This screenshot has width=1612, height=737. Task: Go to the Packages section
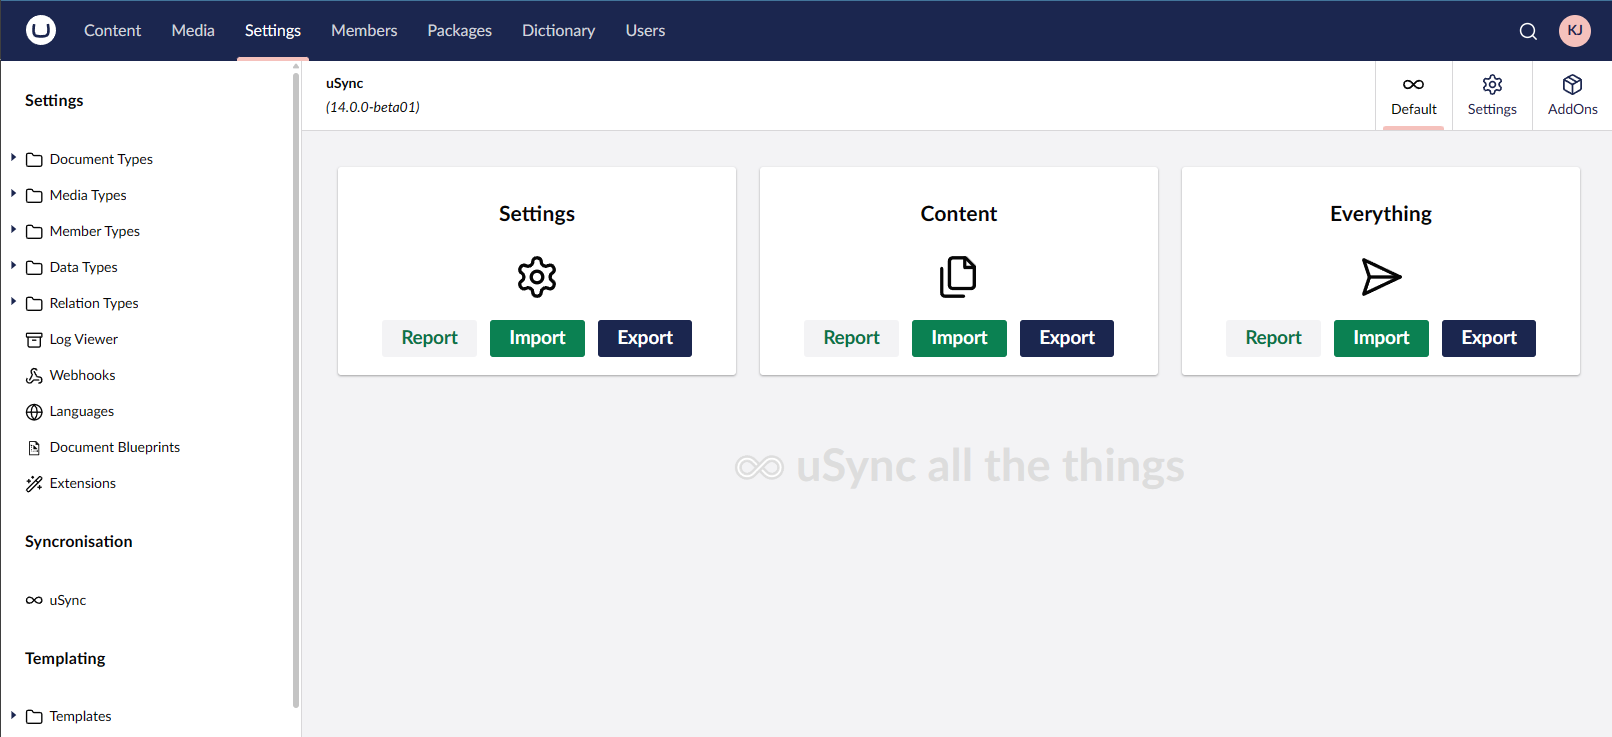[459, 30]
